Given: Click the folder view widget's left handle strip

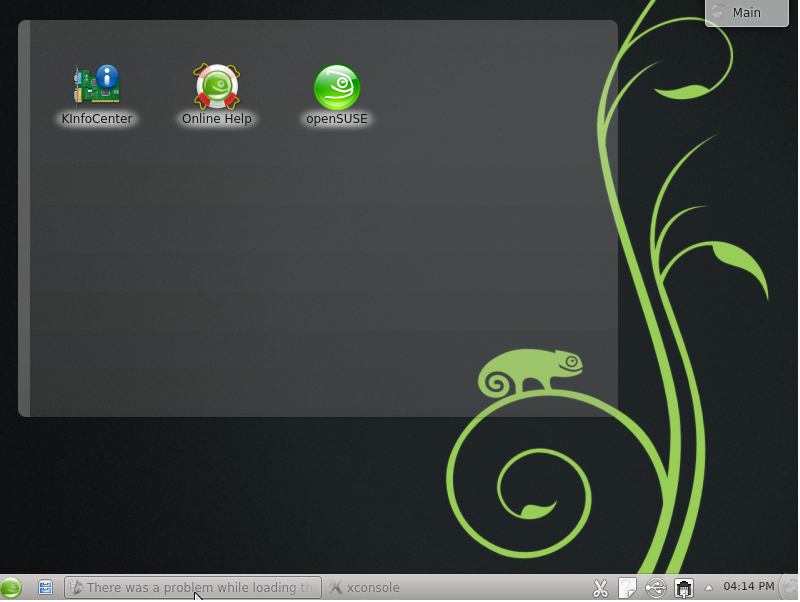Looking at the screenshot, I should [x=24, y=218].
